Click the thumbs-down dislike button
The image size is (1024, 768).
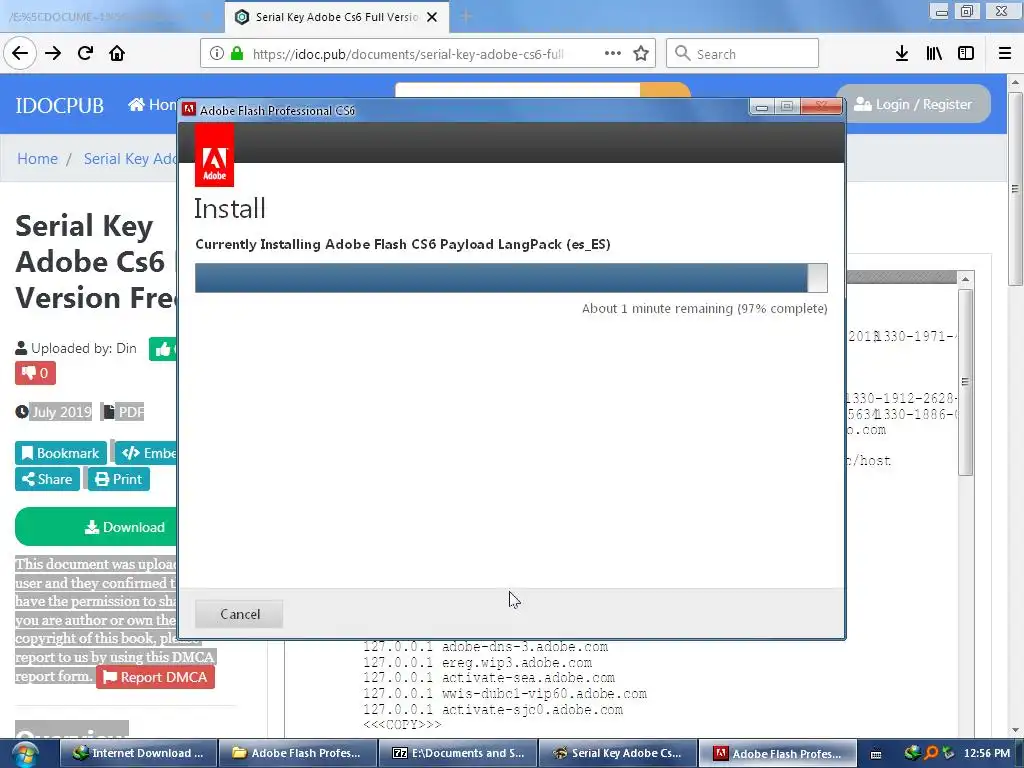35,373
